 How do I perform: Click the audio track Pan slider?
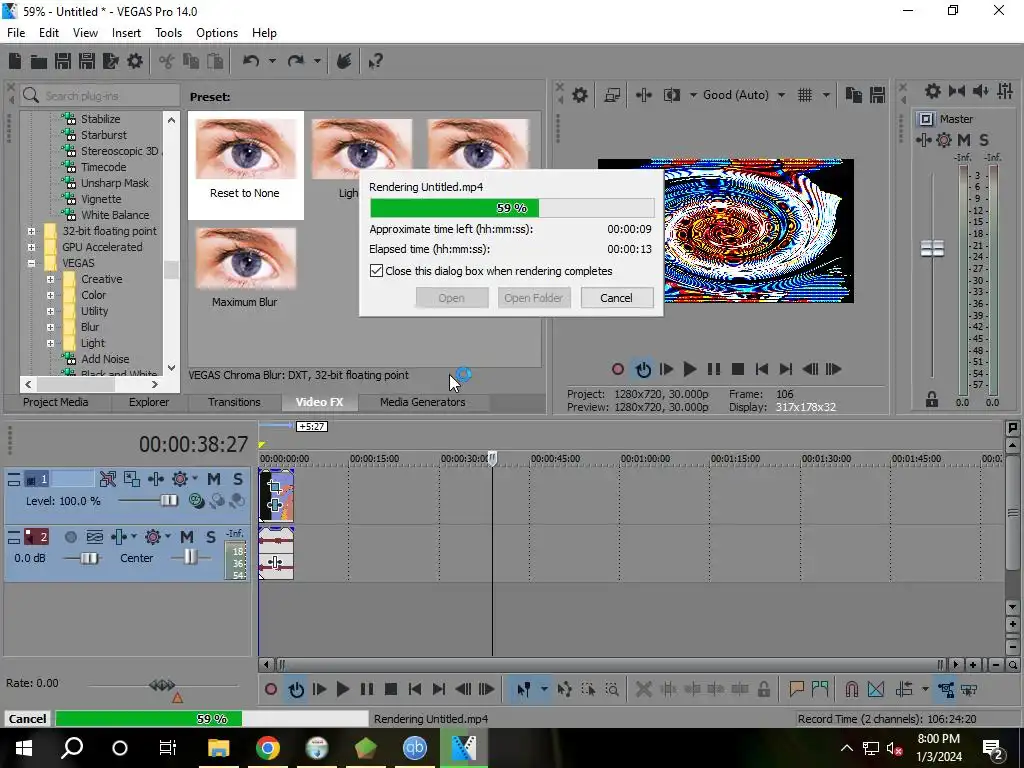point(190,557)
